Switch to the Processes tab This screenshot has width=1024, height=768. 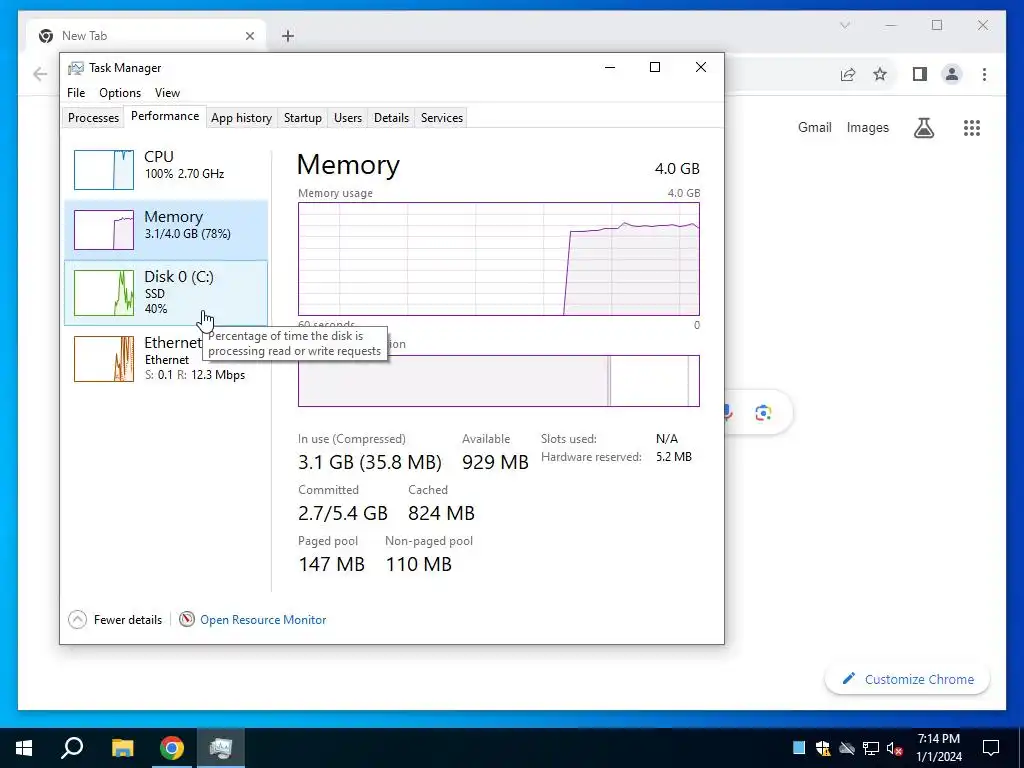pos(93,118)
